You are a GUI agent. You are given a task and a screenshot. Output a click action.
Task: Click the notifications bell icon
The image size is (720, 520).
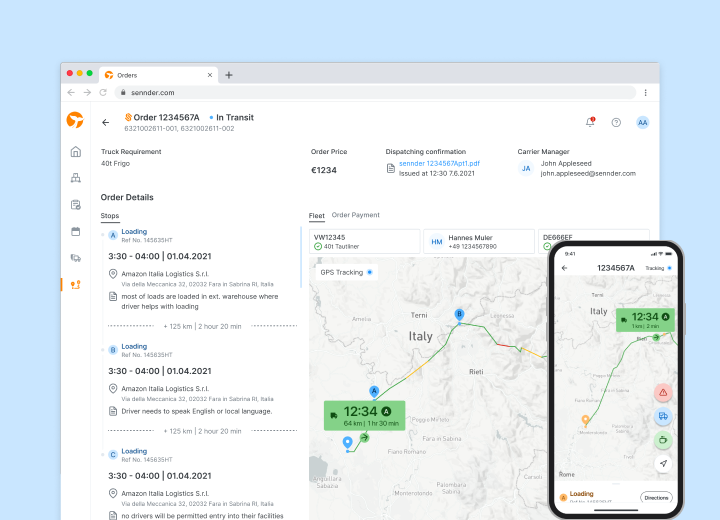(x=590, y=122)
